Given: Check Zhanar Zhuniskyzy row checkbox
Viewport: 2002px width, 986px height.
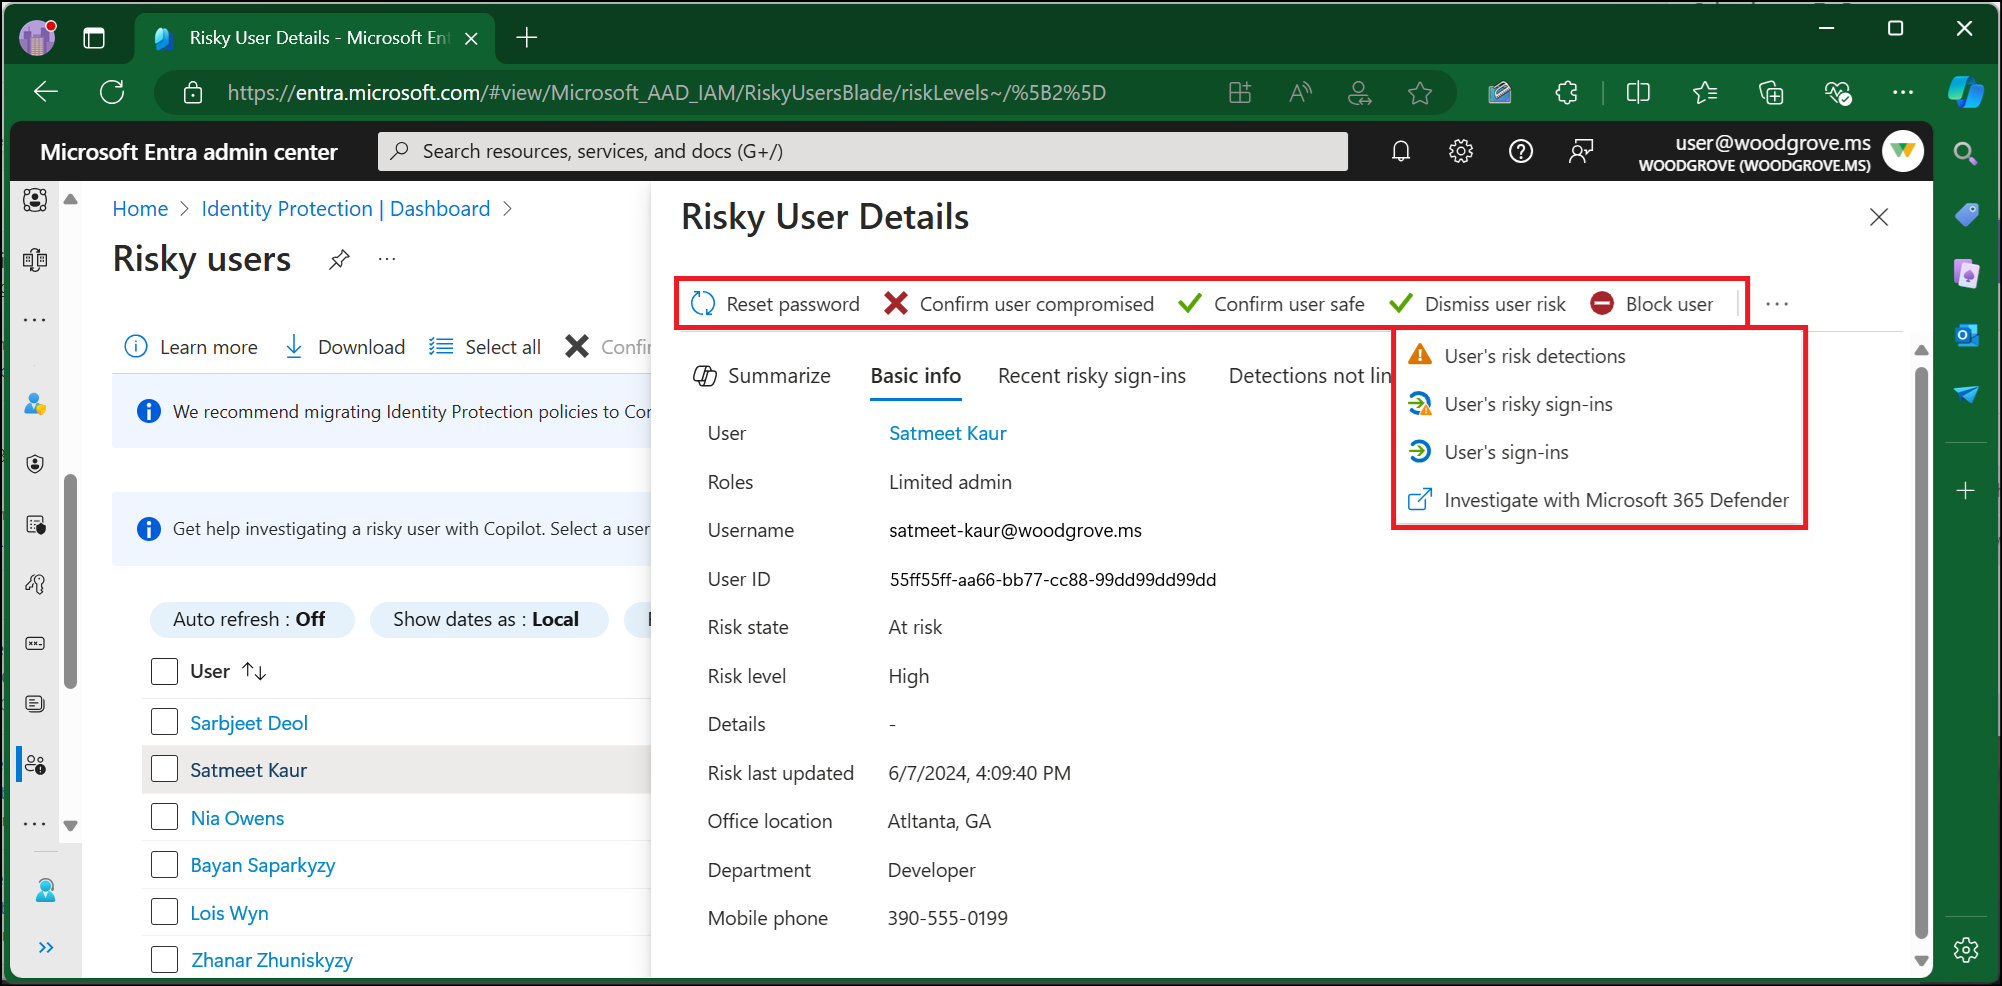Looking at the screenshot, I should (x=164, y=959).
